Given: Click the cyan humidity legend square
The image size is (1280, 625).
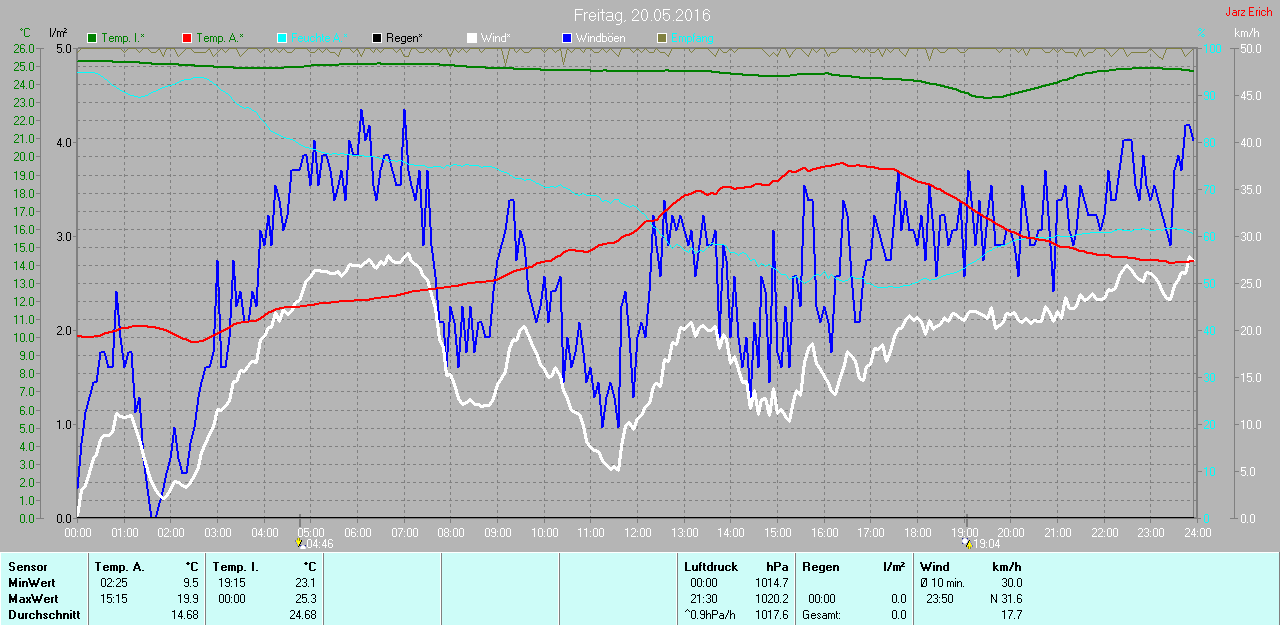Looking at the screenshot, I should tap(282, 38).
